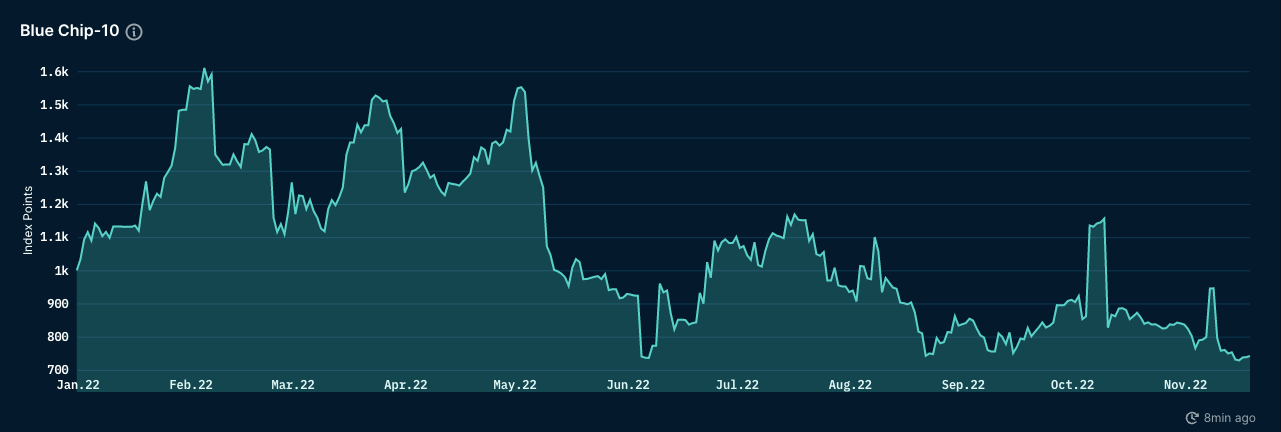Image resolution: width=1281 pixels, height=432 pixels.
Task: Click the Jul.22 x-axis label
Action: pyautogui.click(x=737, y=385)
